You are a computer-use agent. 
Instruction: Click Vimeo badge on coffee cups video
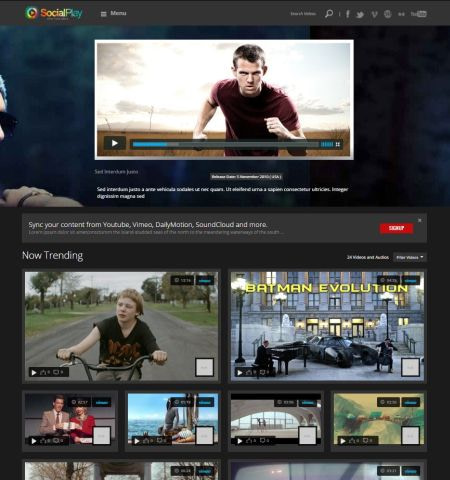point(102,402)
